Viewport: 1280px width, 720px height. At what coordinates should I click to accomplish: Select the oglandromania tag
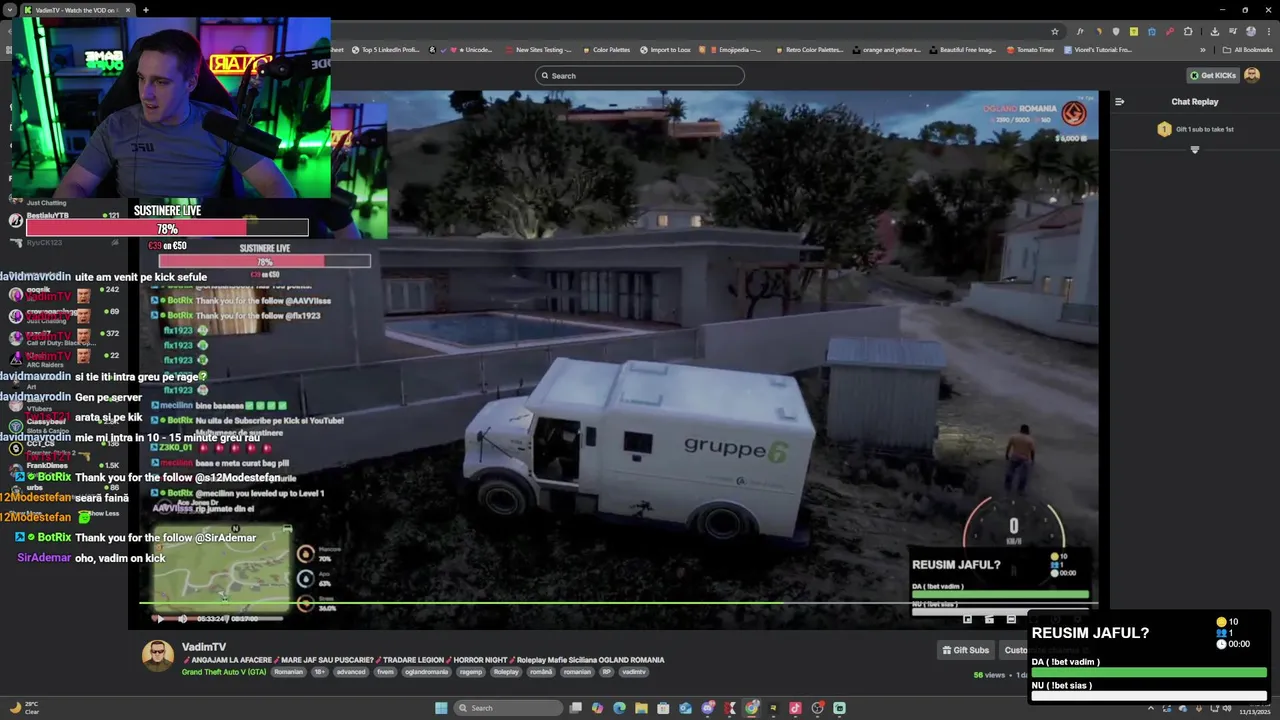[427, 672]
